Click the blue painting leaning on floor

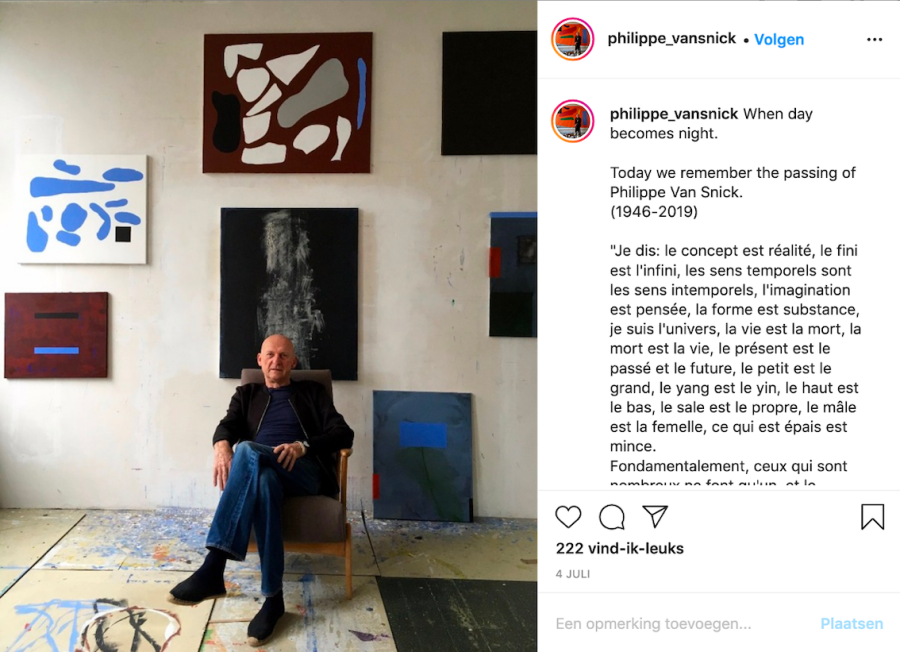[x=422, y=456]
